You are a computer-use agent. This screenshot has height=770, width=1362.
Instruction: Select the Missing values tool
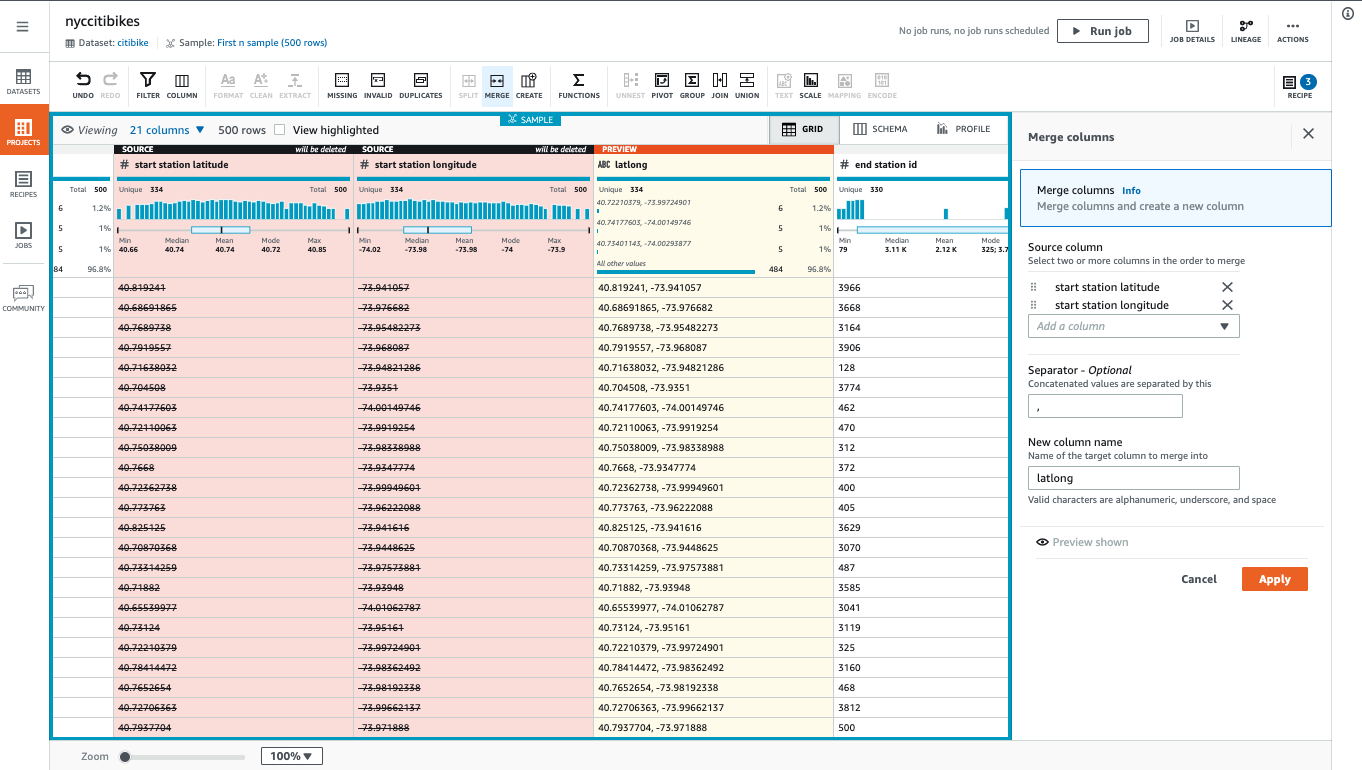tap(342, 85)
